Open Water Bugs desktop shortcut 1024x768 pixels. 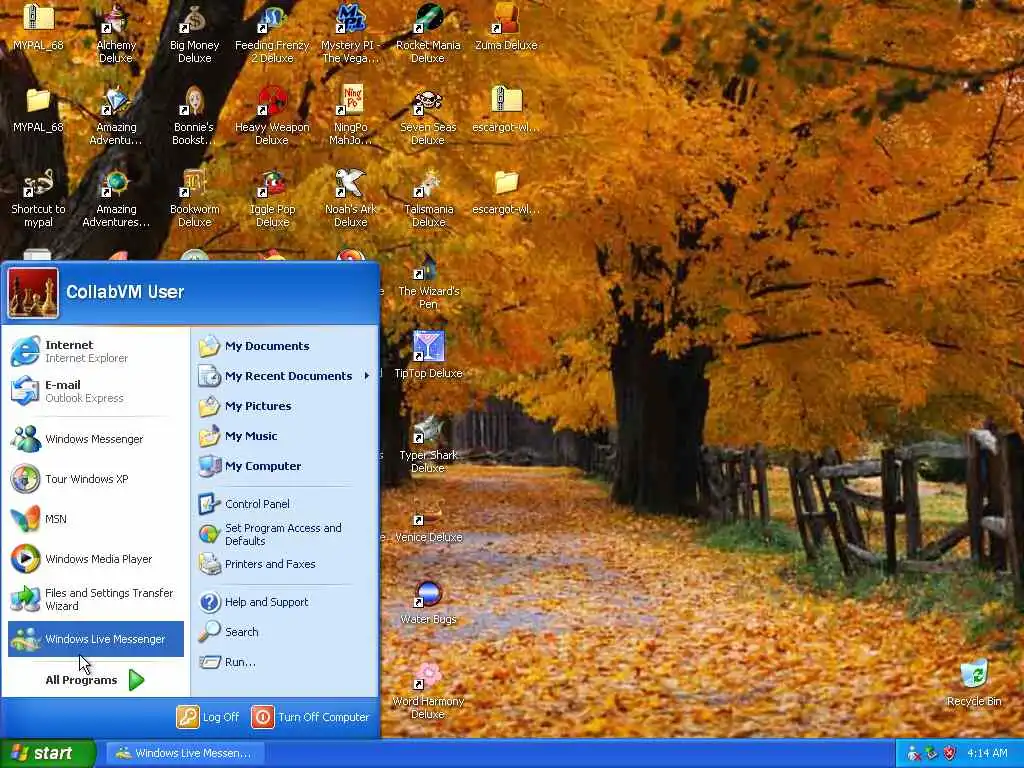428,603
